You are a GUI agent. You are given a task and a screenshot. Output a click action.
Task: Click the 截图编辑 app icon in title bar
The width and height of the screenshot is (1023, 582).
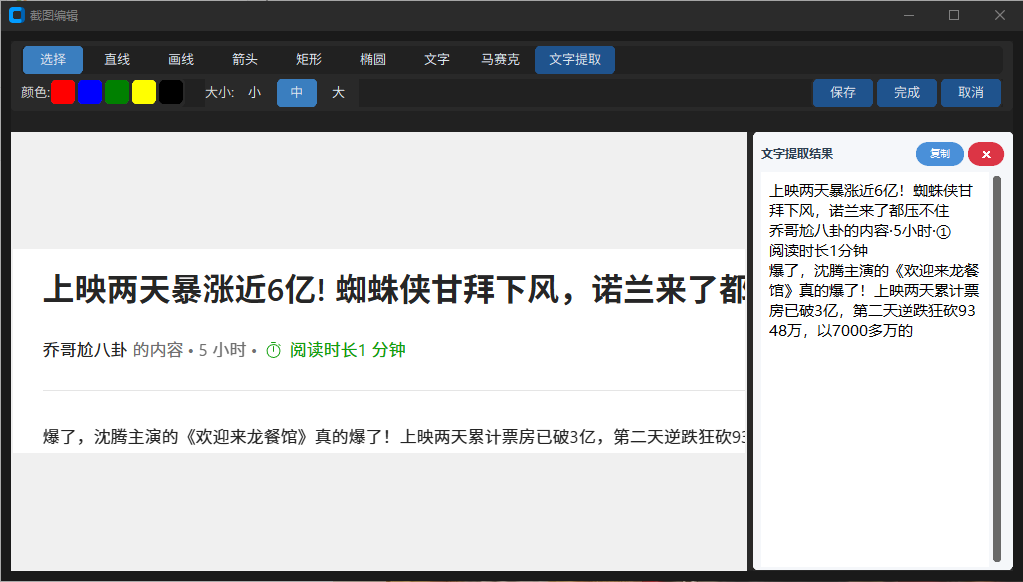pyautogui.click(x=16, y=15)
